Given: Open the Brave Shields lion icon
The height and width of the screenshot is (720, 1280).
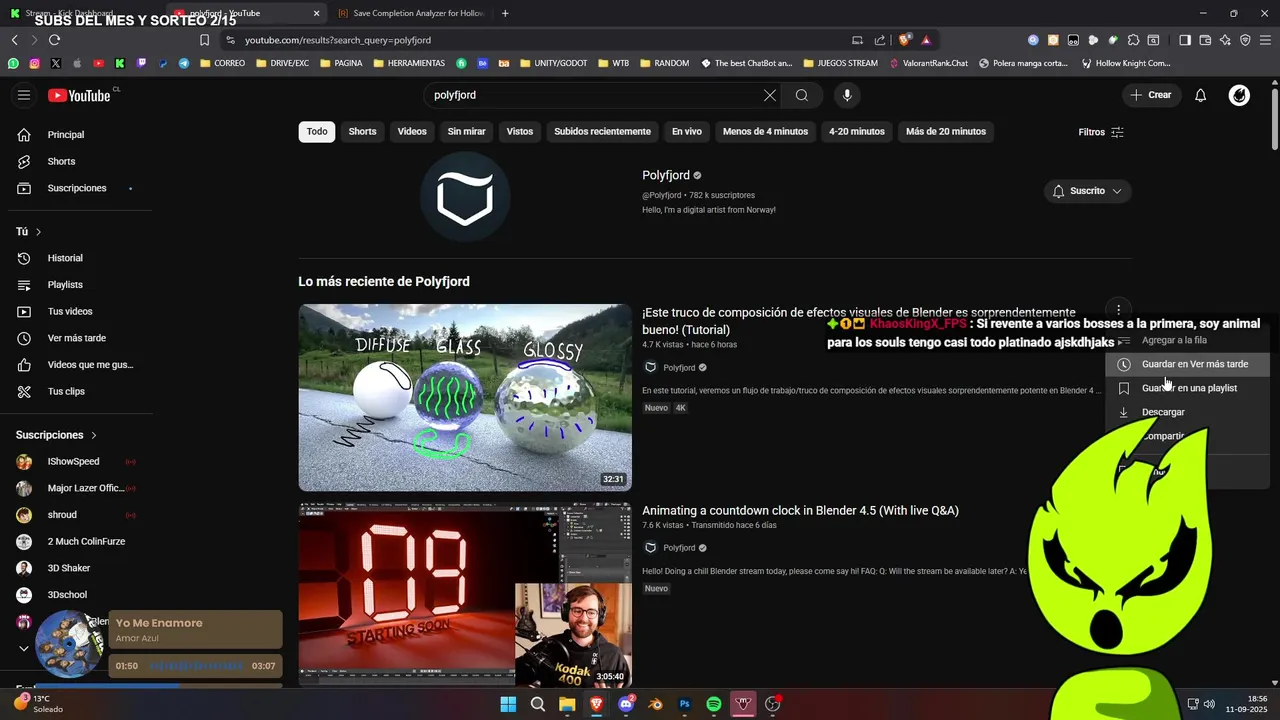Looking at the screenshot, I should click(904, 40).
